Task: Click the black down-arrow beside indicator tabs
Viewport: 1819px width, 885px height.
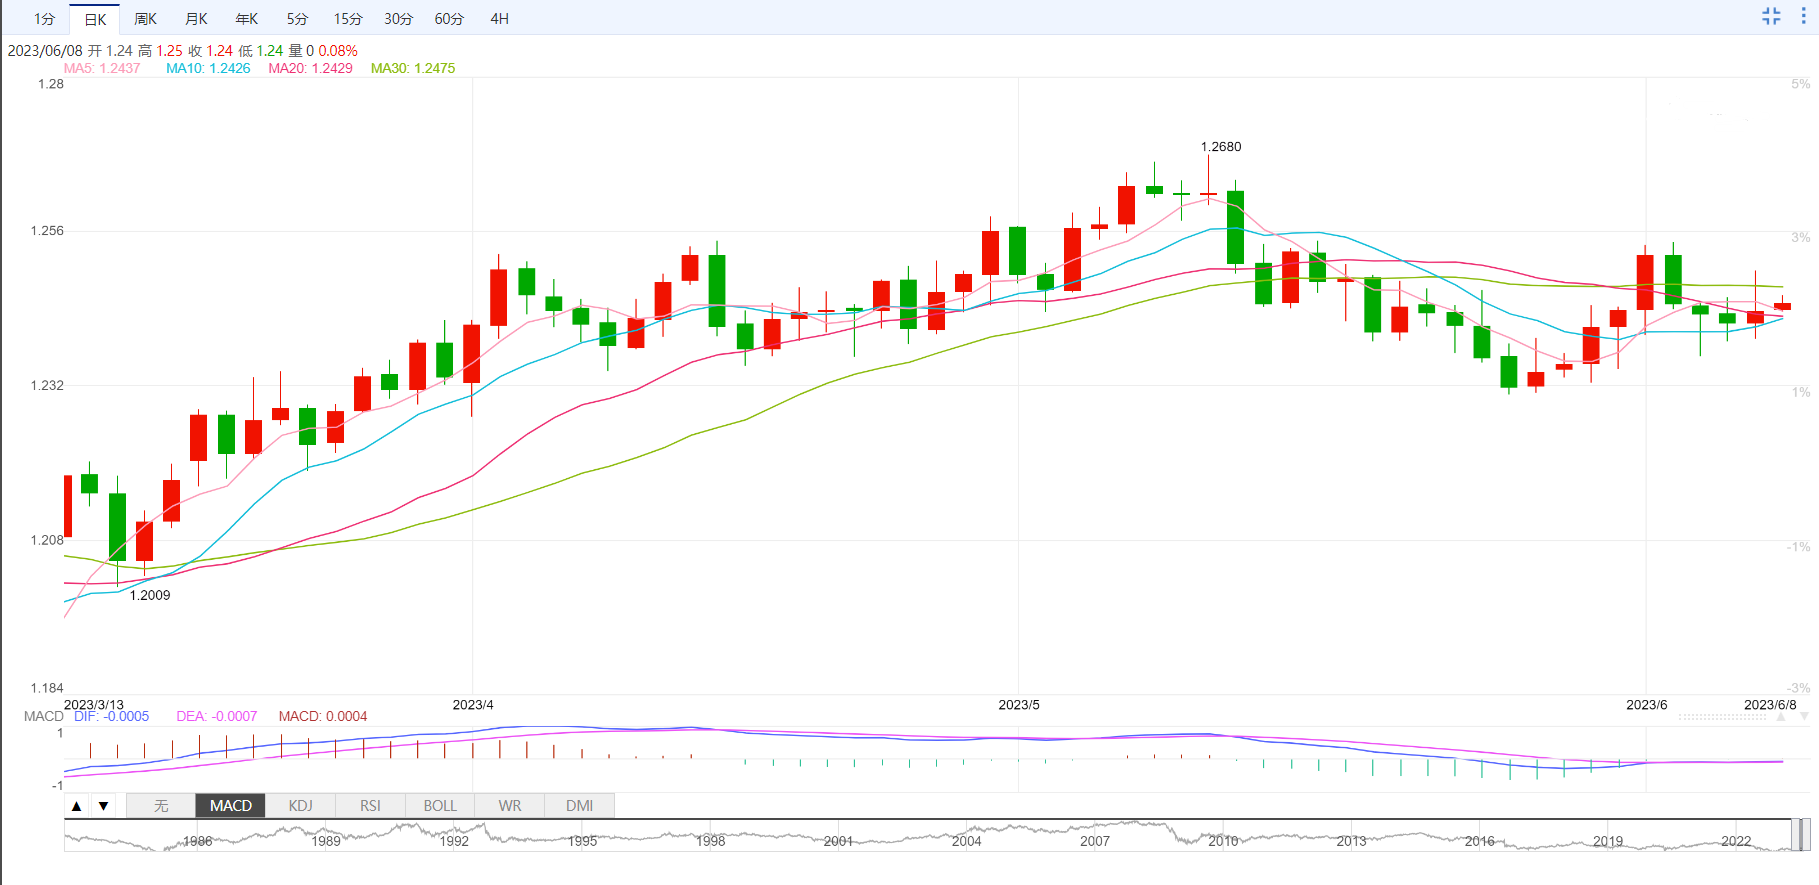Action: 103,806
